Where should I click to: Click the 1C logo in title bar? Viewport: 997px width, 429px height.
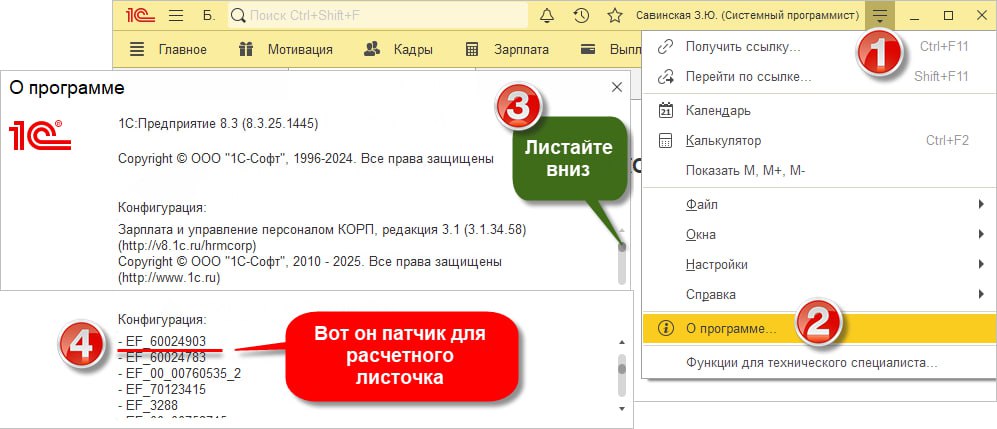[141, 15]
